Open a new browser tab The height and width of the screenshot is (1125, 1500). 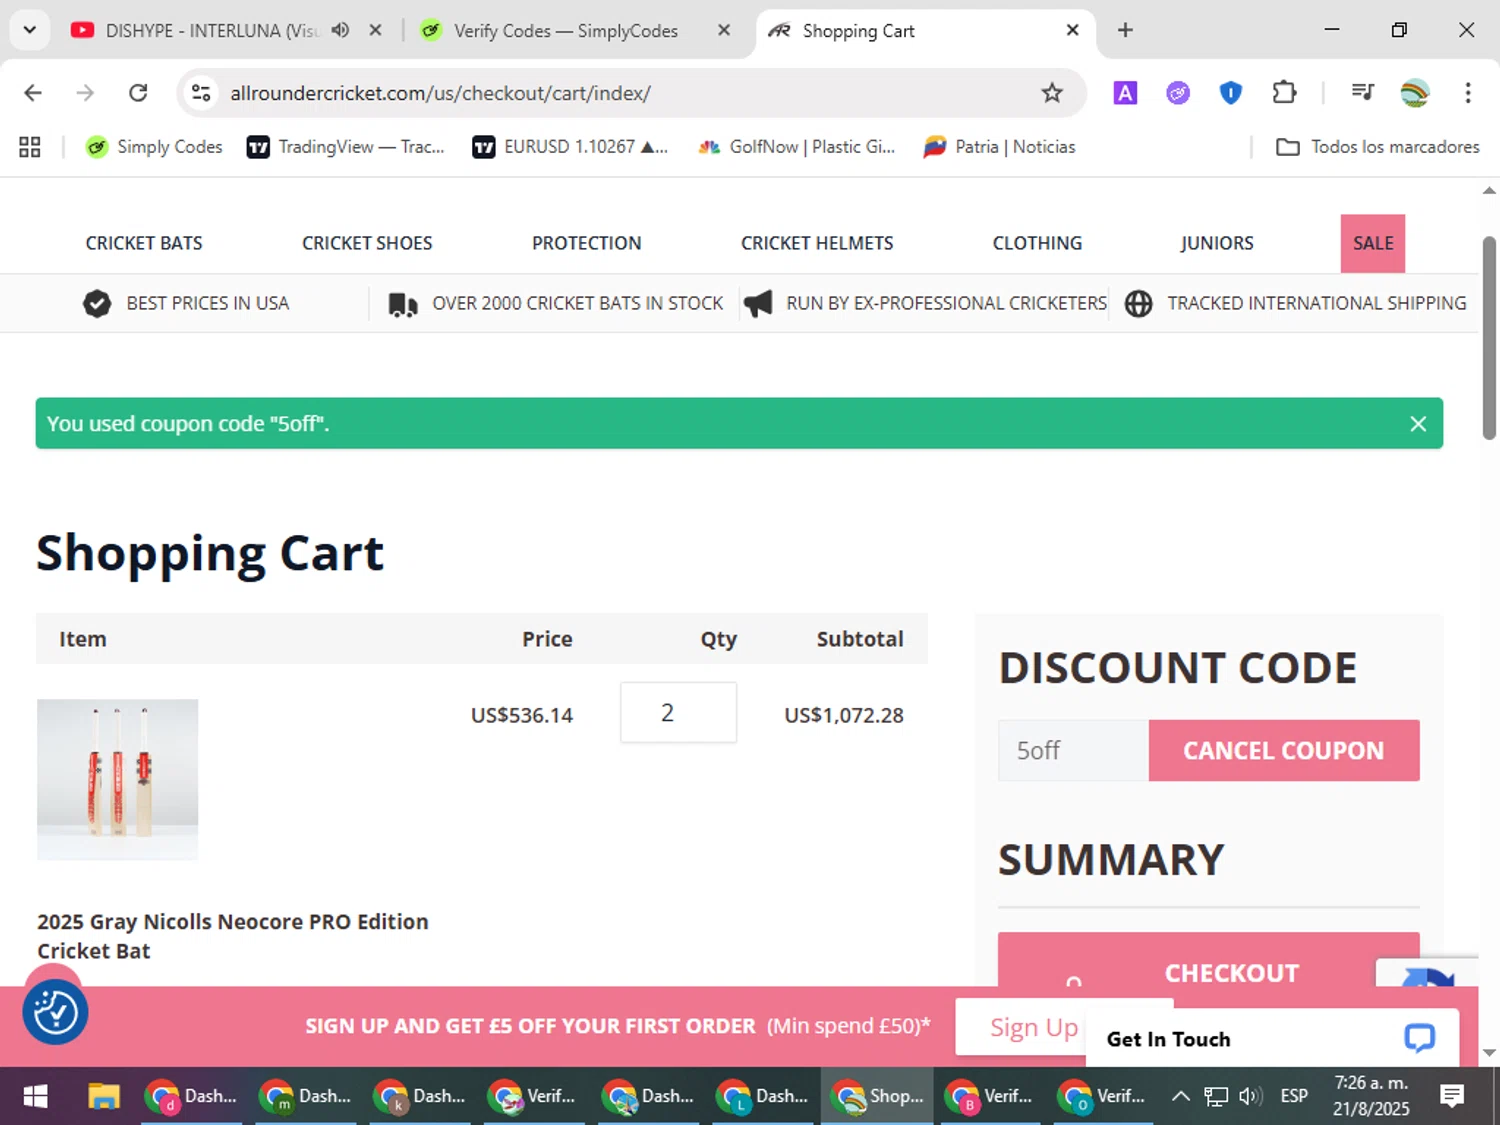[1125, 30]
